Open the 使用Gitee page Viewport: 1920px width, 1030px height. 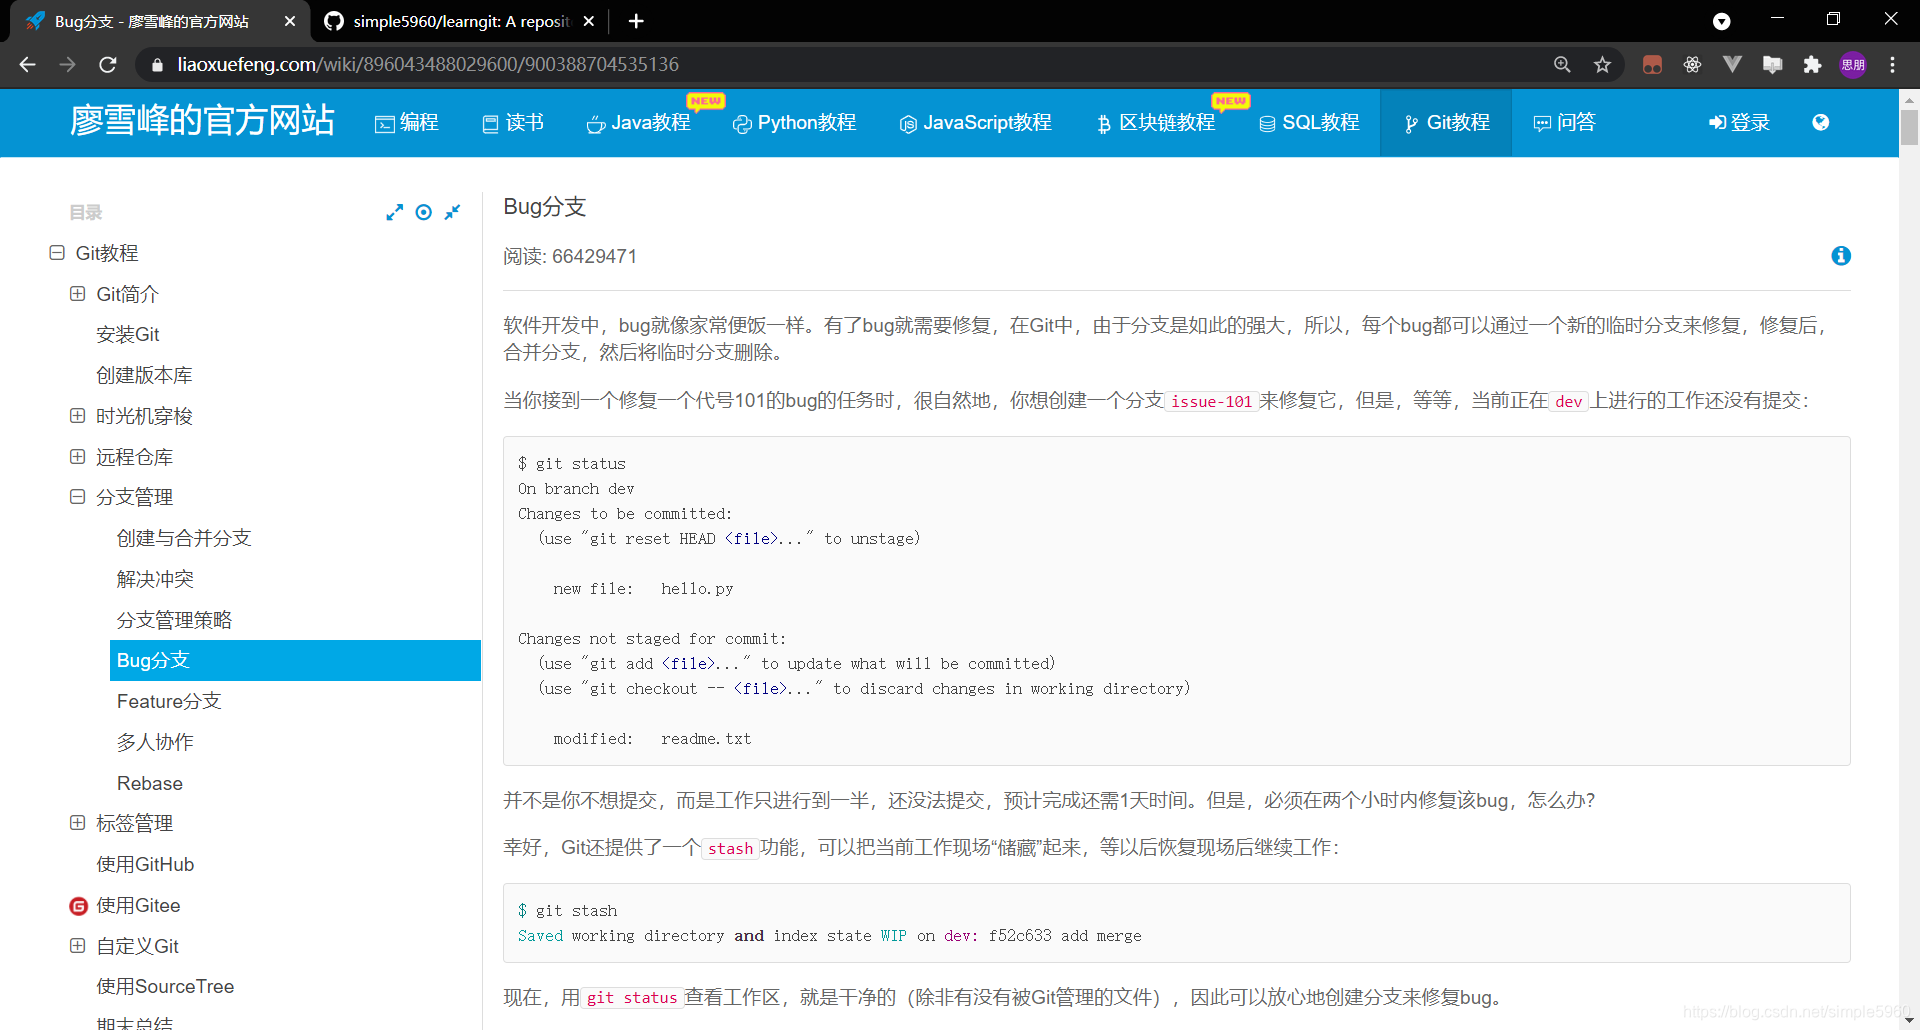pyautogui.click(x=138, y=905)
